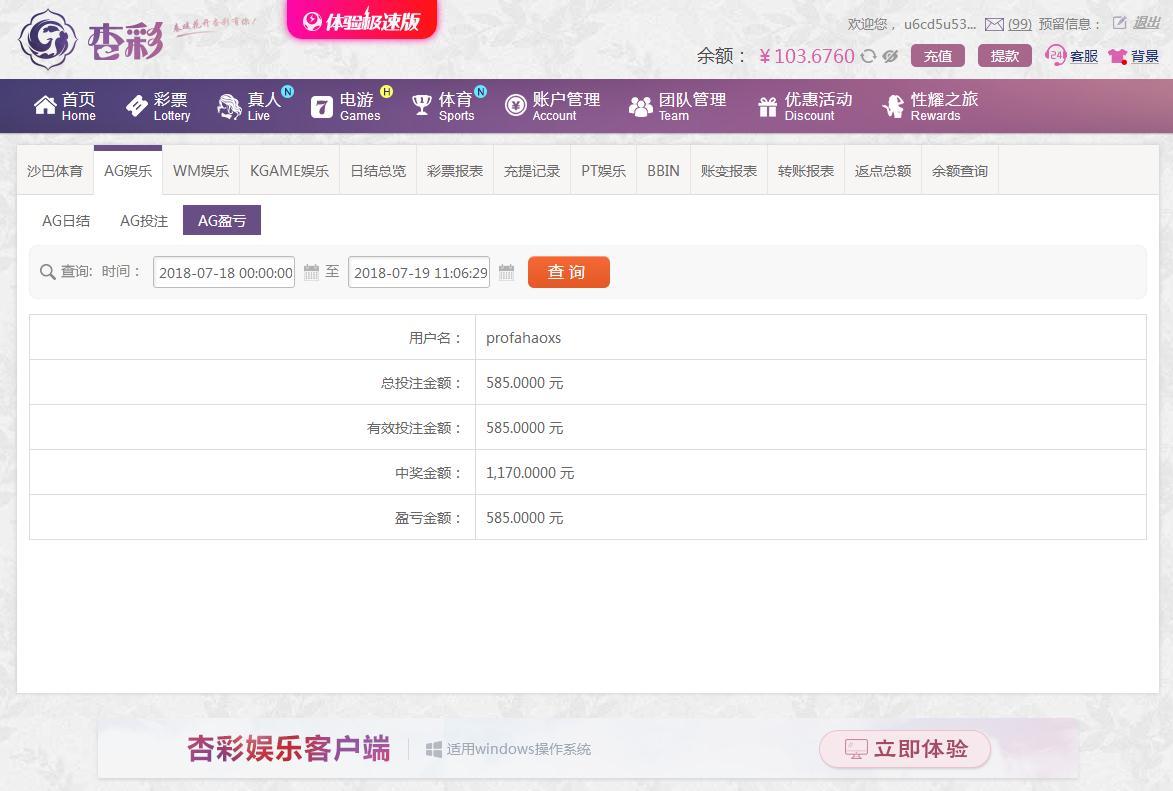This screenshot has width=1173, height=791.
Task: Open the 账户管理 Account menu
Action: click(x=553, y=106)
